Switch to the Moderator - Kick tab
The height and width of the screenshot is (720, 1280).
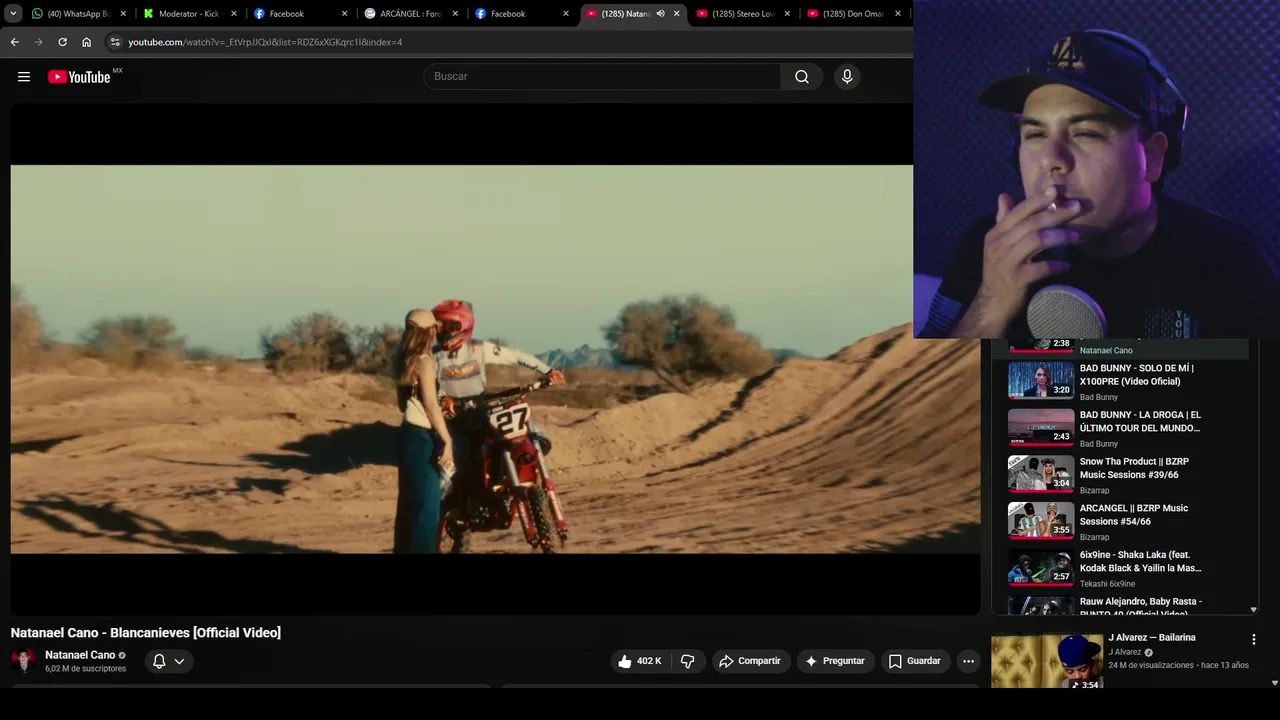(190, 14)
